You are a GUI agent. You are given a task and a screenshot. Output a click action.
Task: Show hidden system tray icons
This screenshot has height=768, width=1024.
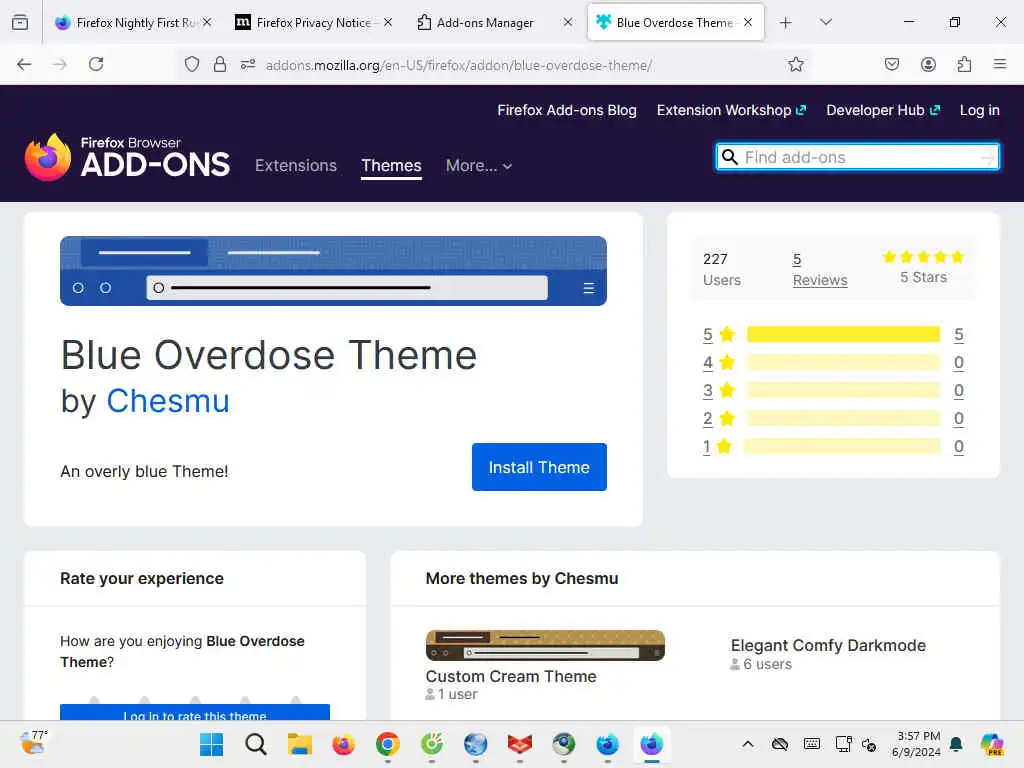tap(748, 744)
